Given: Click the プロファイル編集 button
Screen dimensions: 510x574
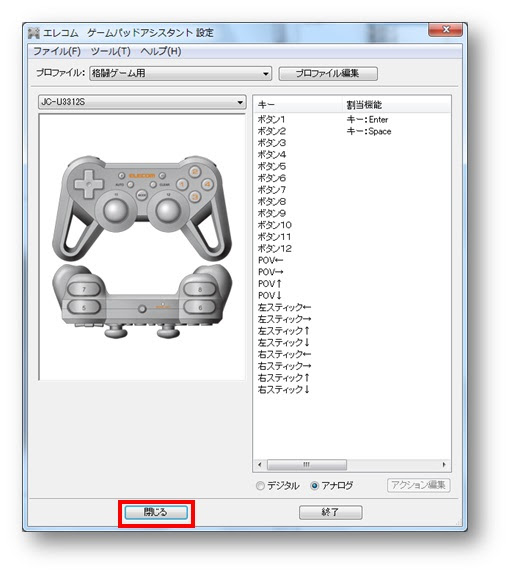Looking at the screenshot, I should point(328,74).
